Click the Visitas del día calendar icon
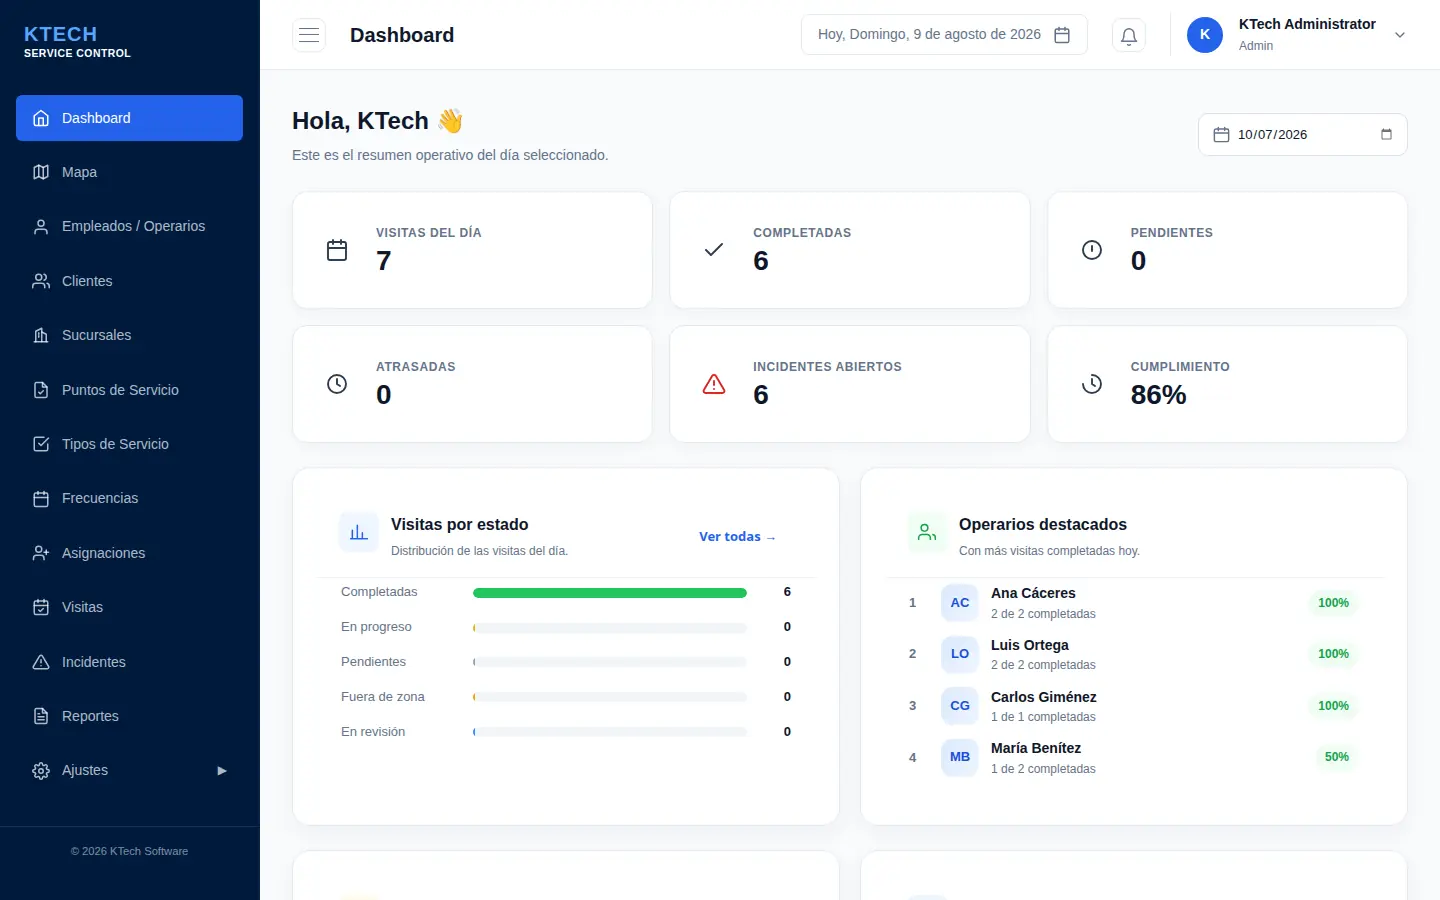This screenshot has height=900, width=1440. pos(337,250)
